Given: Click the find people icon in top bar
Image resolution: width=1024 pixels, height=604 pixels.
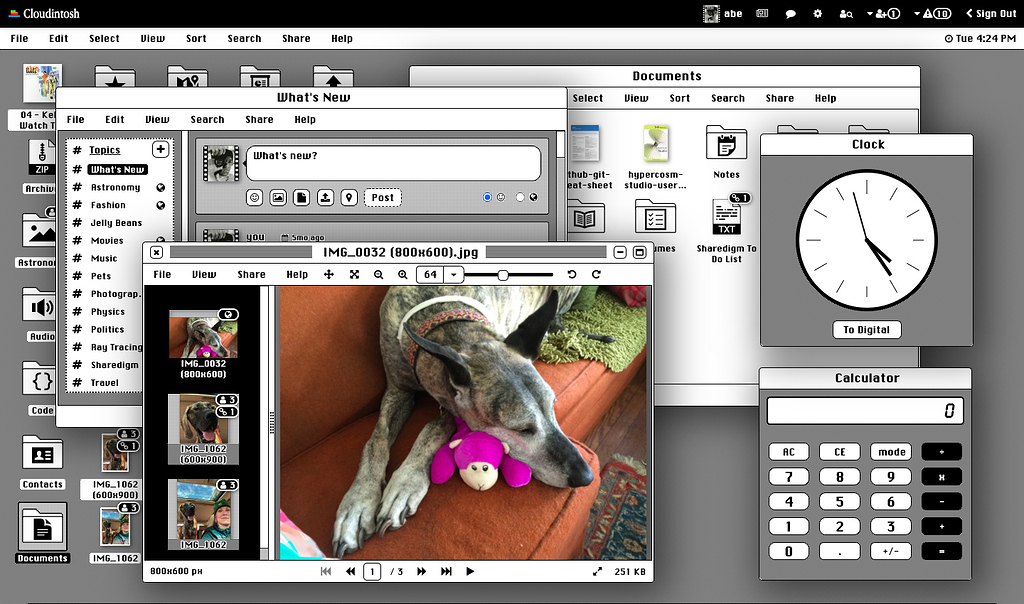Looking at the screenshot, I should coord(846,14).
